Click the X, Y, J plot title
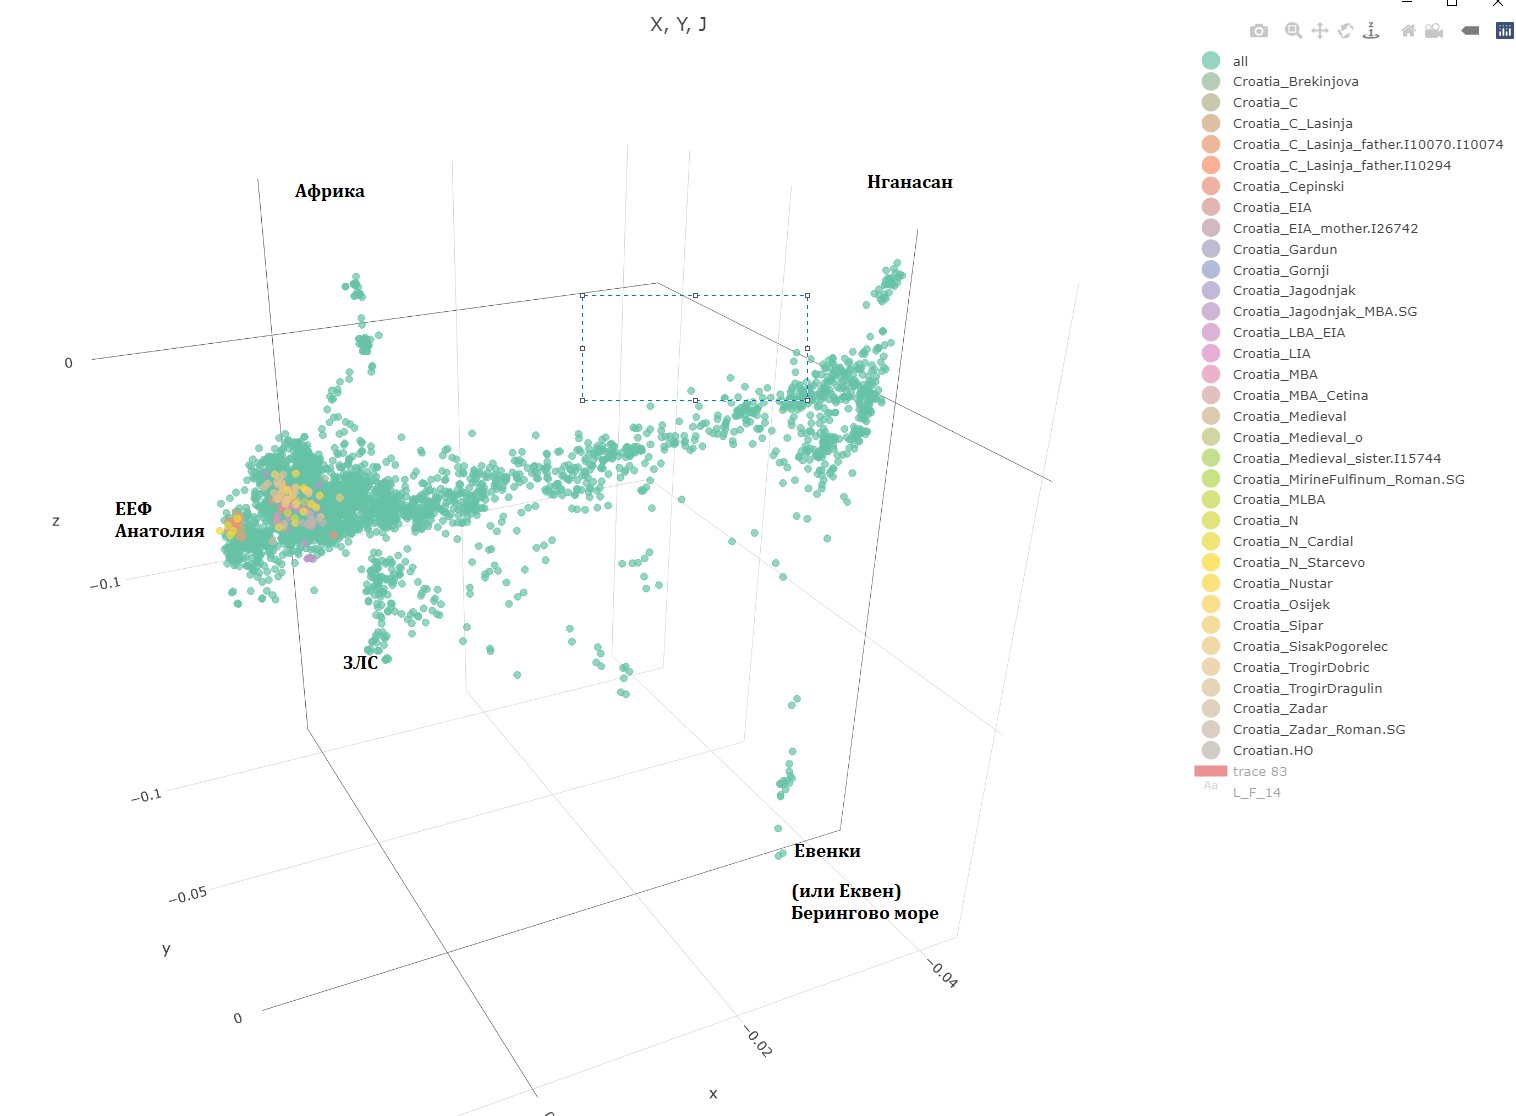1516x1116 pixels. click(678, 25)
